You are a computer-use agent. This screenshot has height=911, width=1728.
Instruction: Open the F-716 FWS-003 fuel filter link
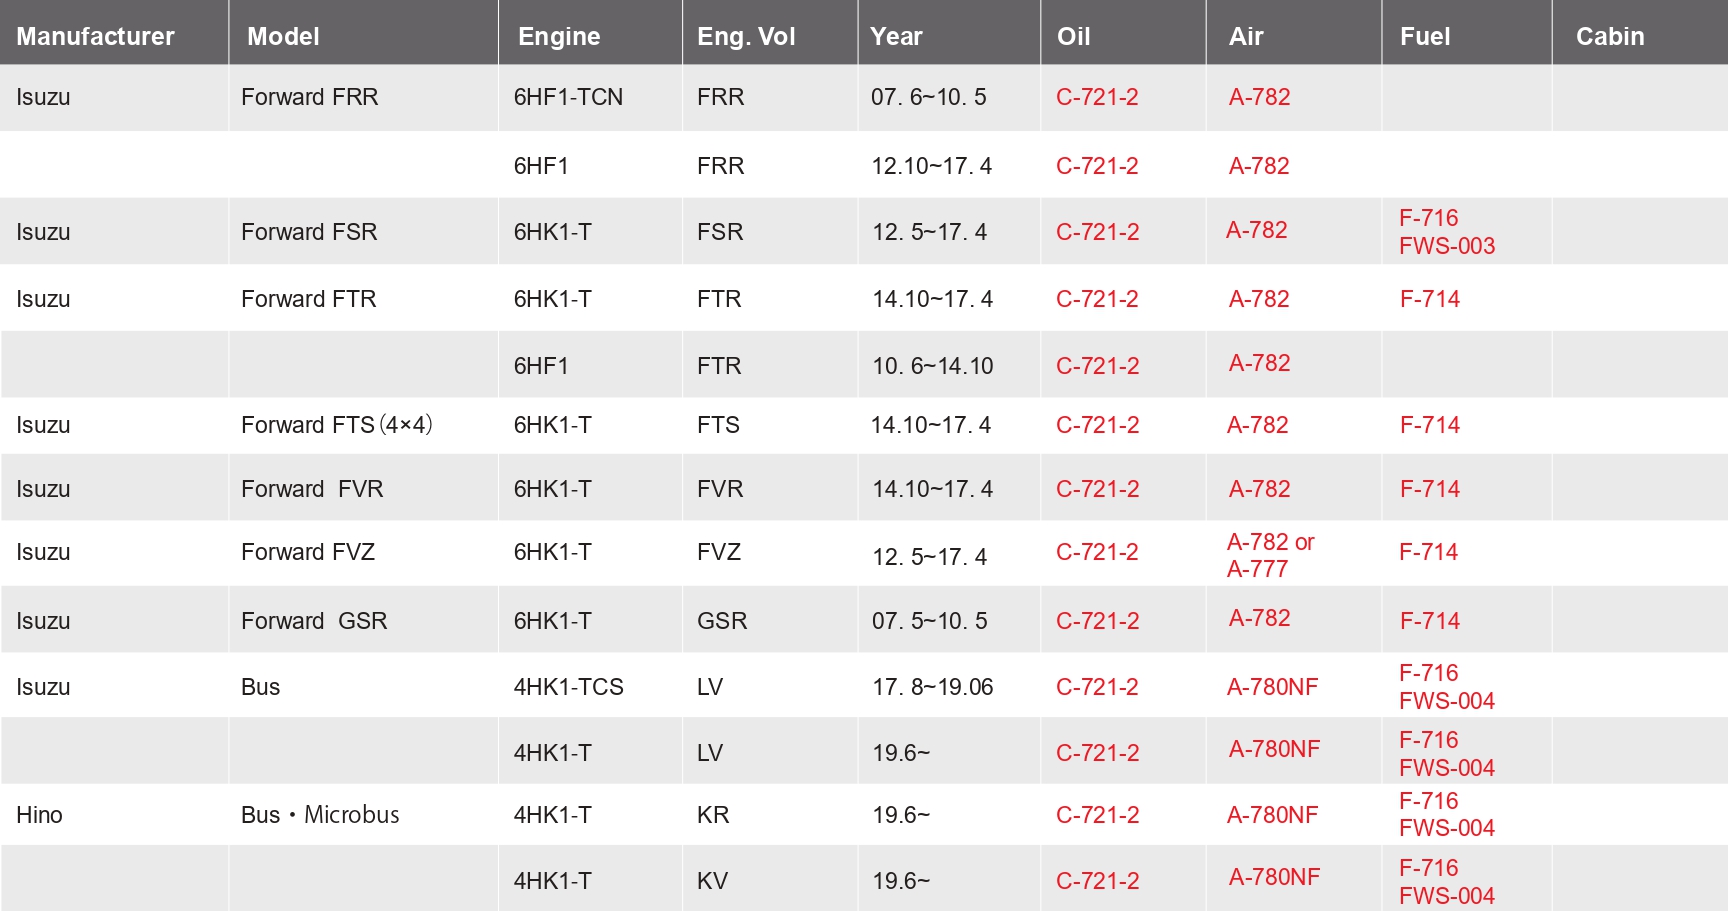[x=1446, y=232]
